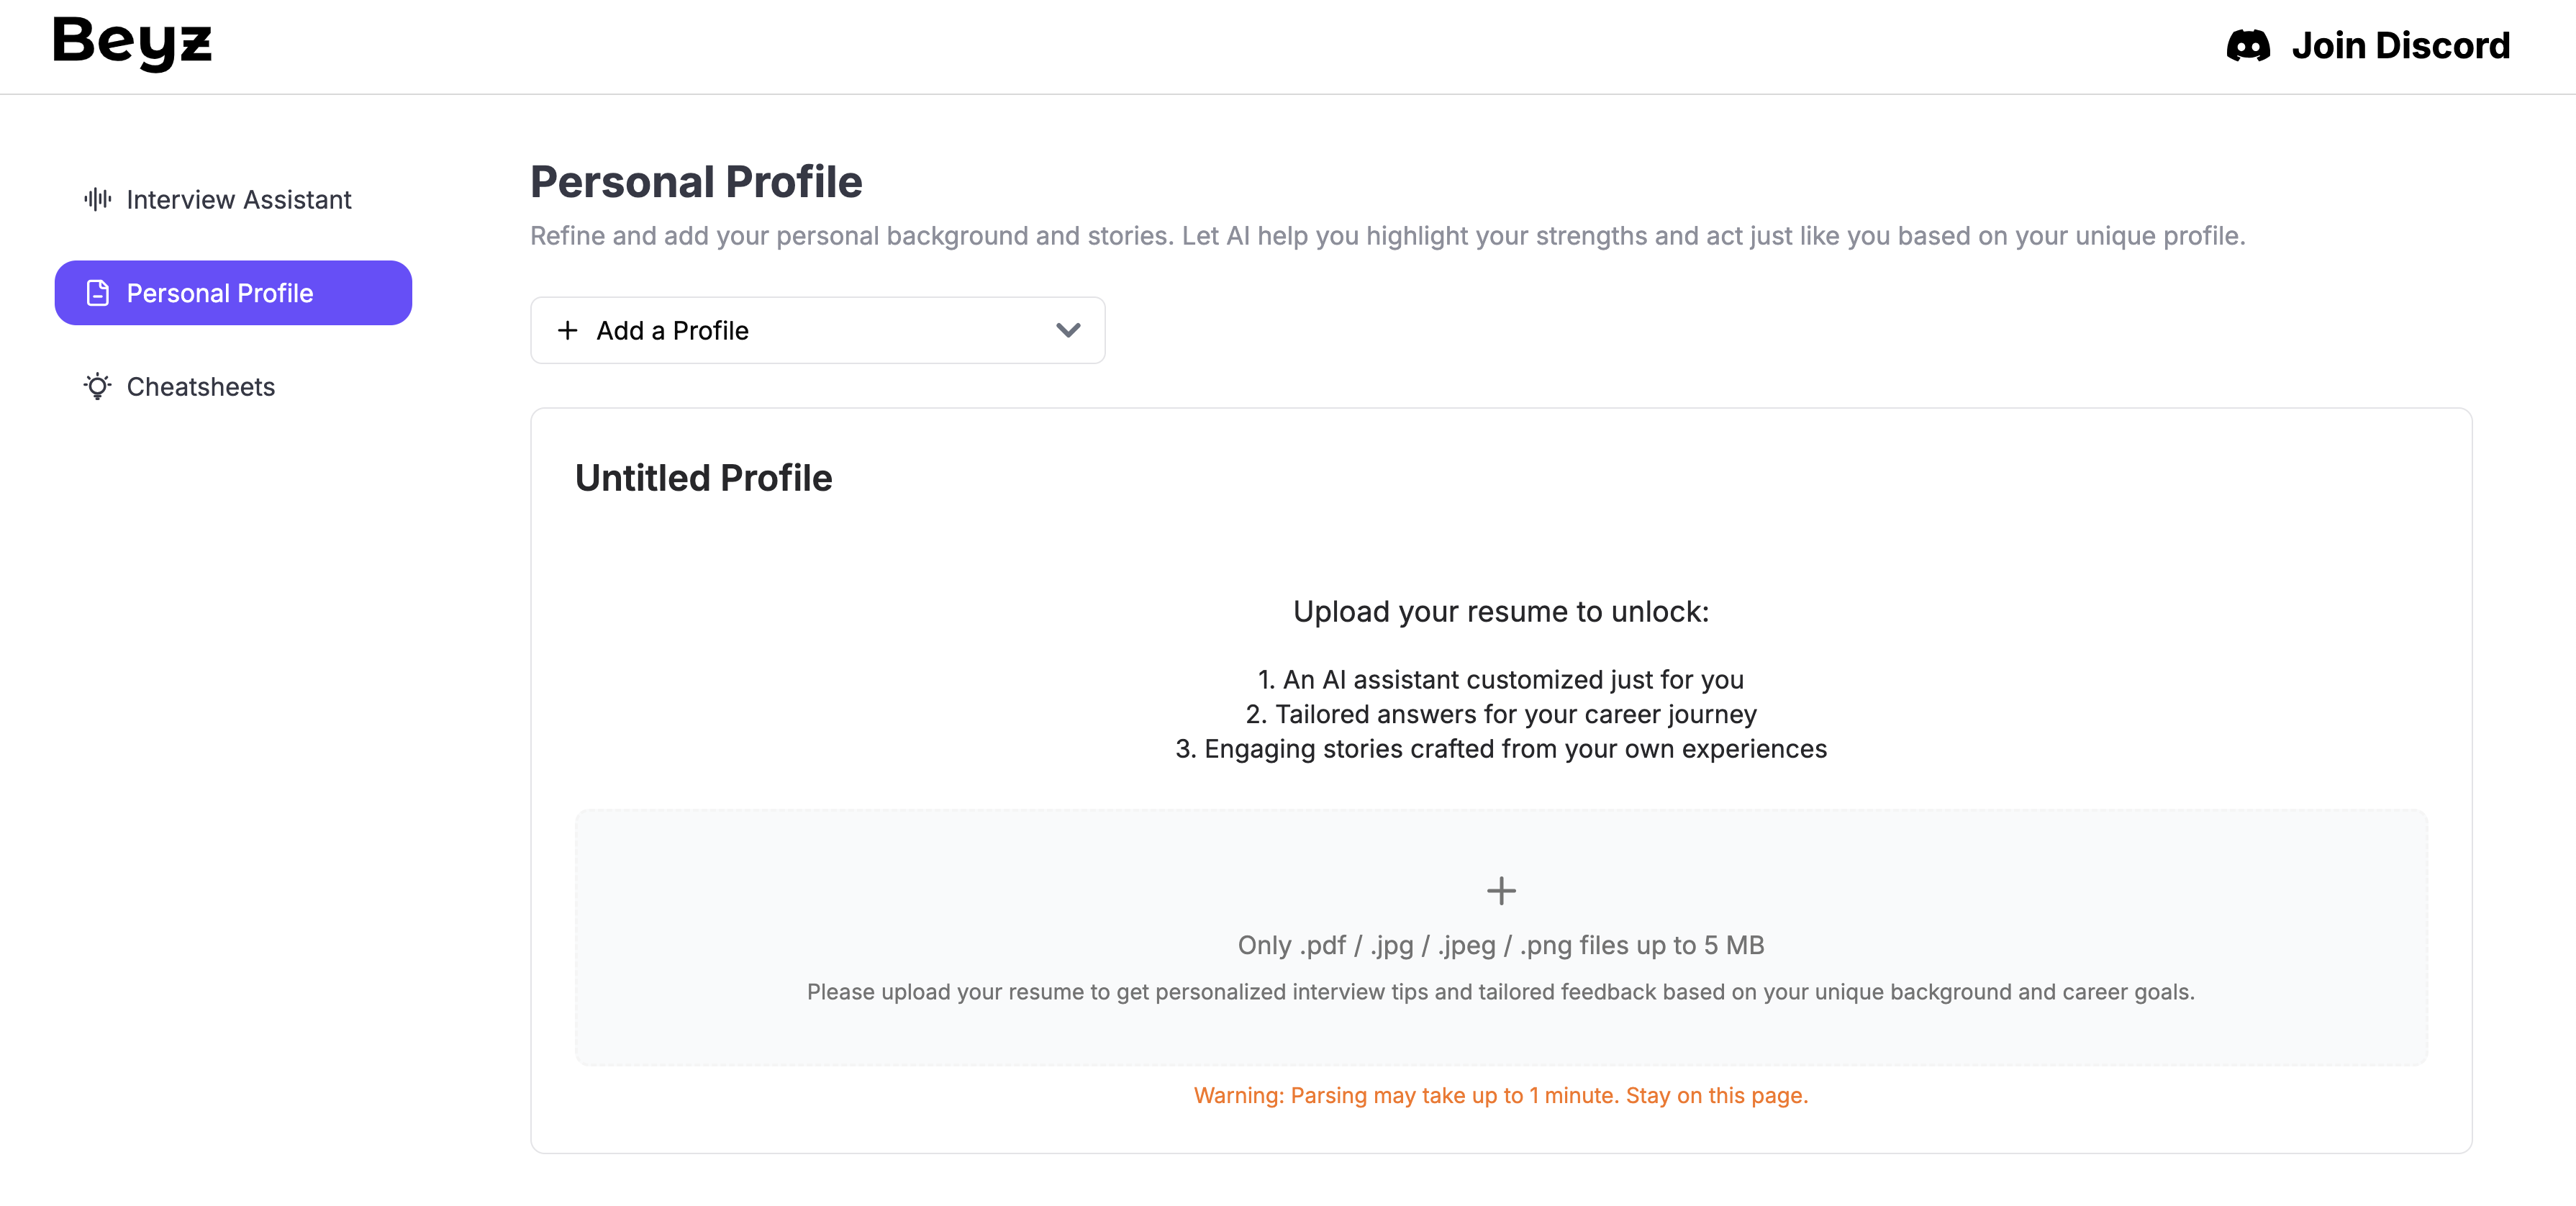Click the Personal Profile document icon
The height and width of the screenshot is (1206, 2576).
click(x=97, y=293)
